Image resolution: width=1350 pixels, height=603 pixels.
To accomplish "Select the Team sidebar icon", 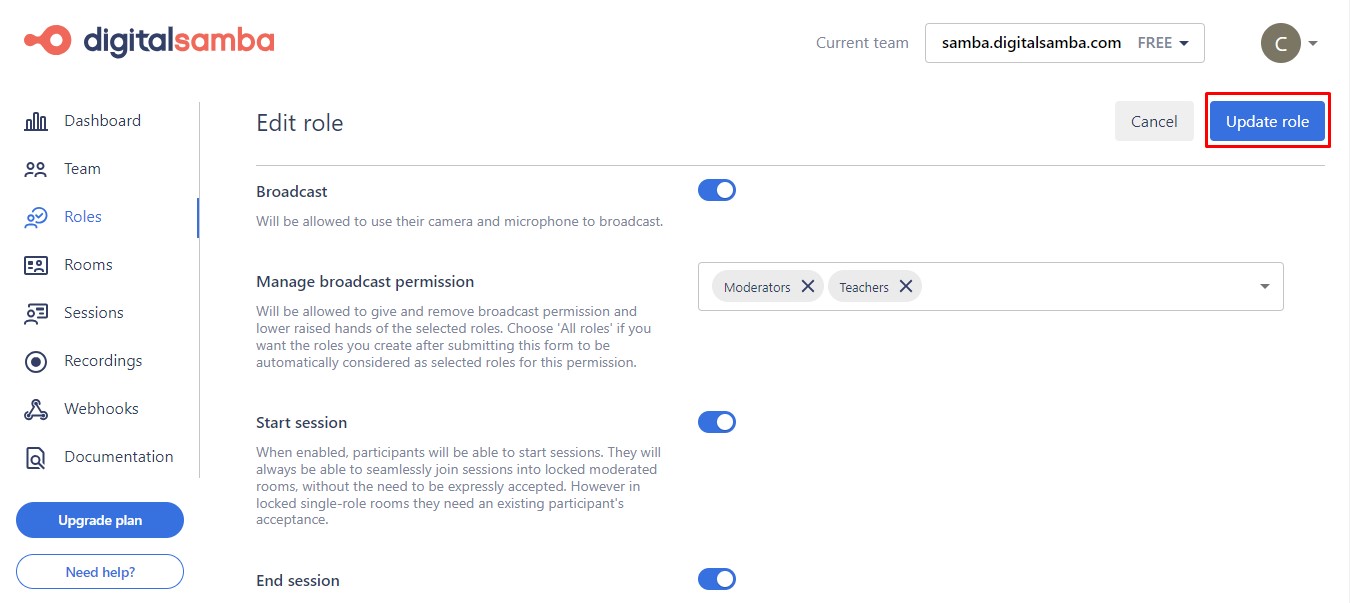I will click(x=36, y=169).
